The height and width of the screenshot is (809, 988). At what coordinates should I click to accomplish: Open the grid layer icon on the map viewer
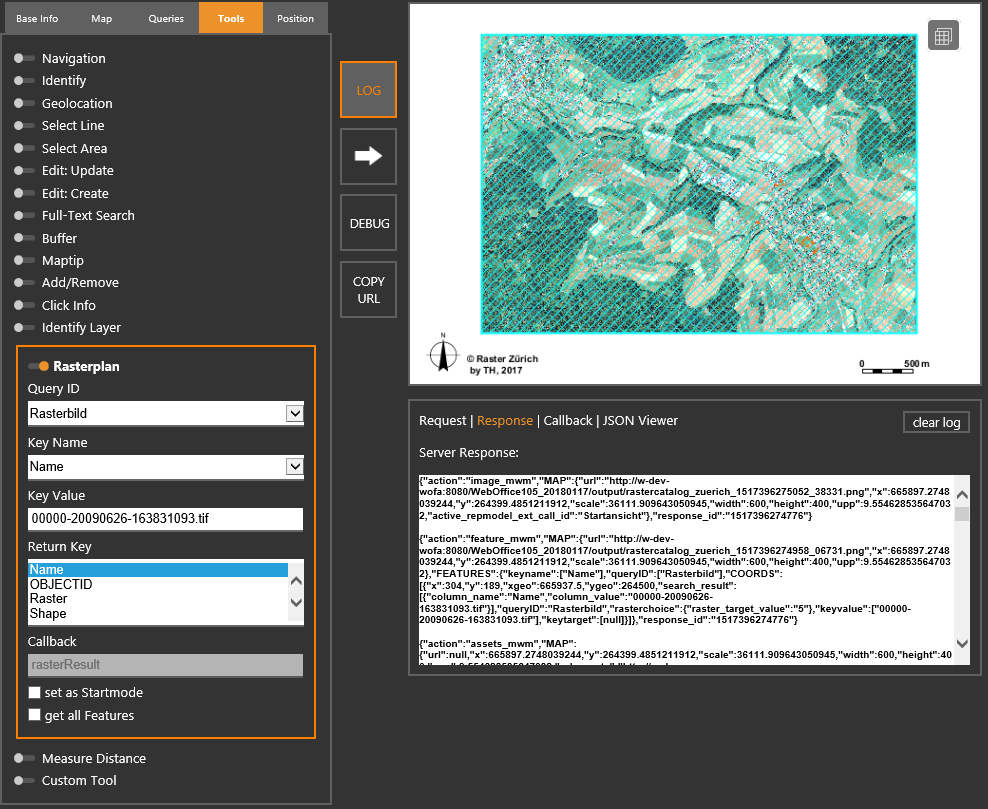(x=943, y=35)
